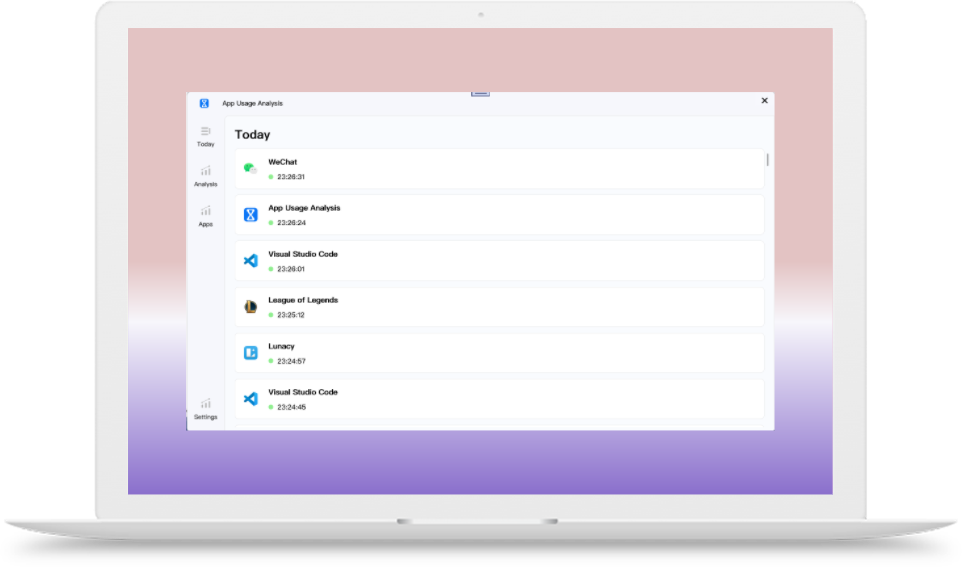Click the timestamp 23:25:12
This screenshot has width=962, height=567.
[x=291, y=315]
